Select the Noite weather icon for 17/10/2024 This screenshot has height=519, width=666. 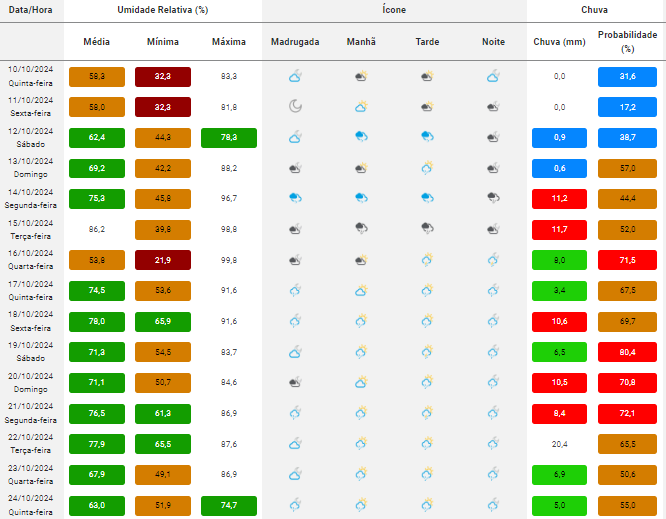[x=493, y=290]
